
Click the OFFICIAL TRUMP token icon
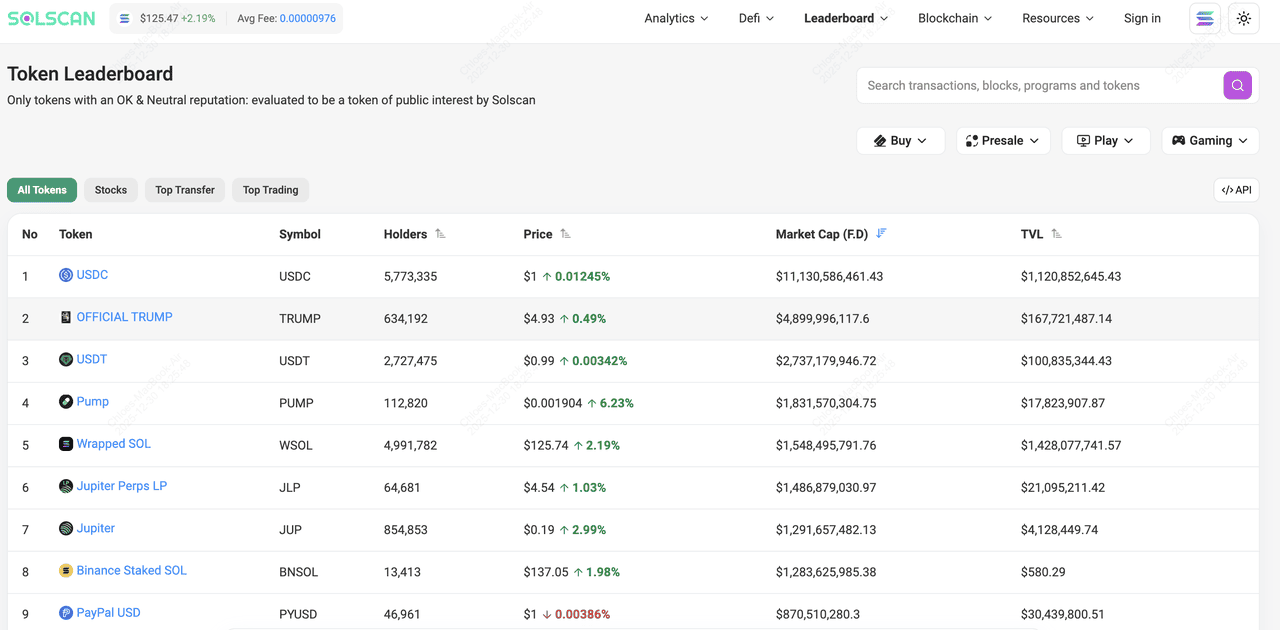click(x=66, y=317)
